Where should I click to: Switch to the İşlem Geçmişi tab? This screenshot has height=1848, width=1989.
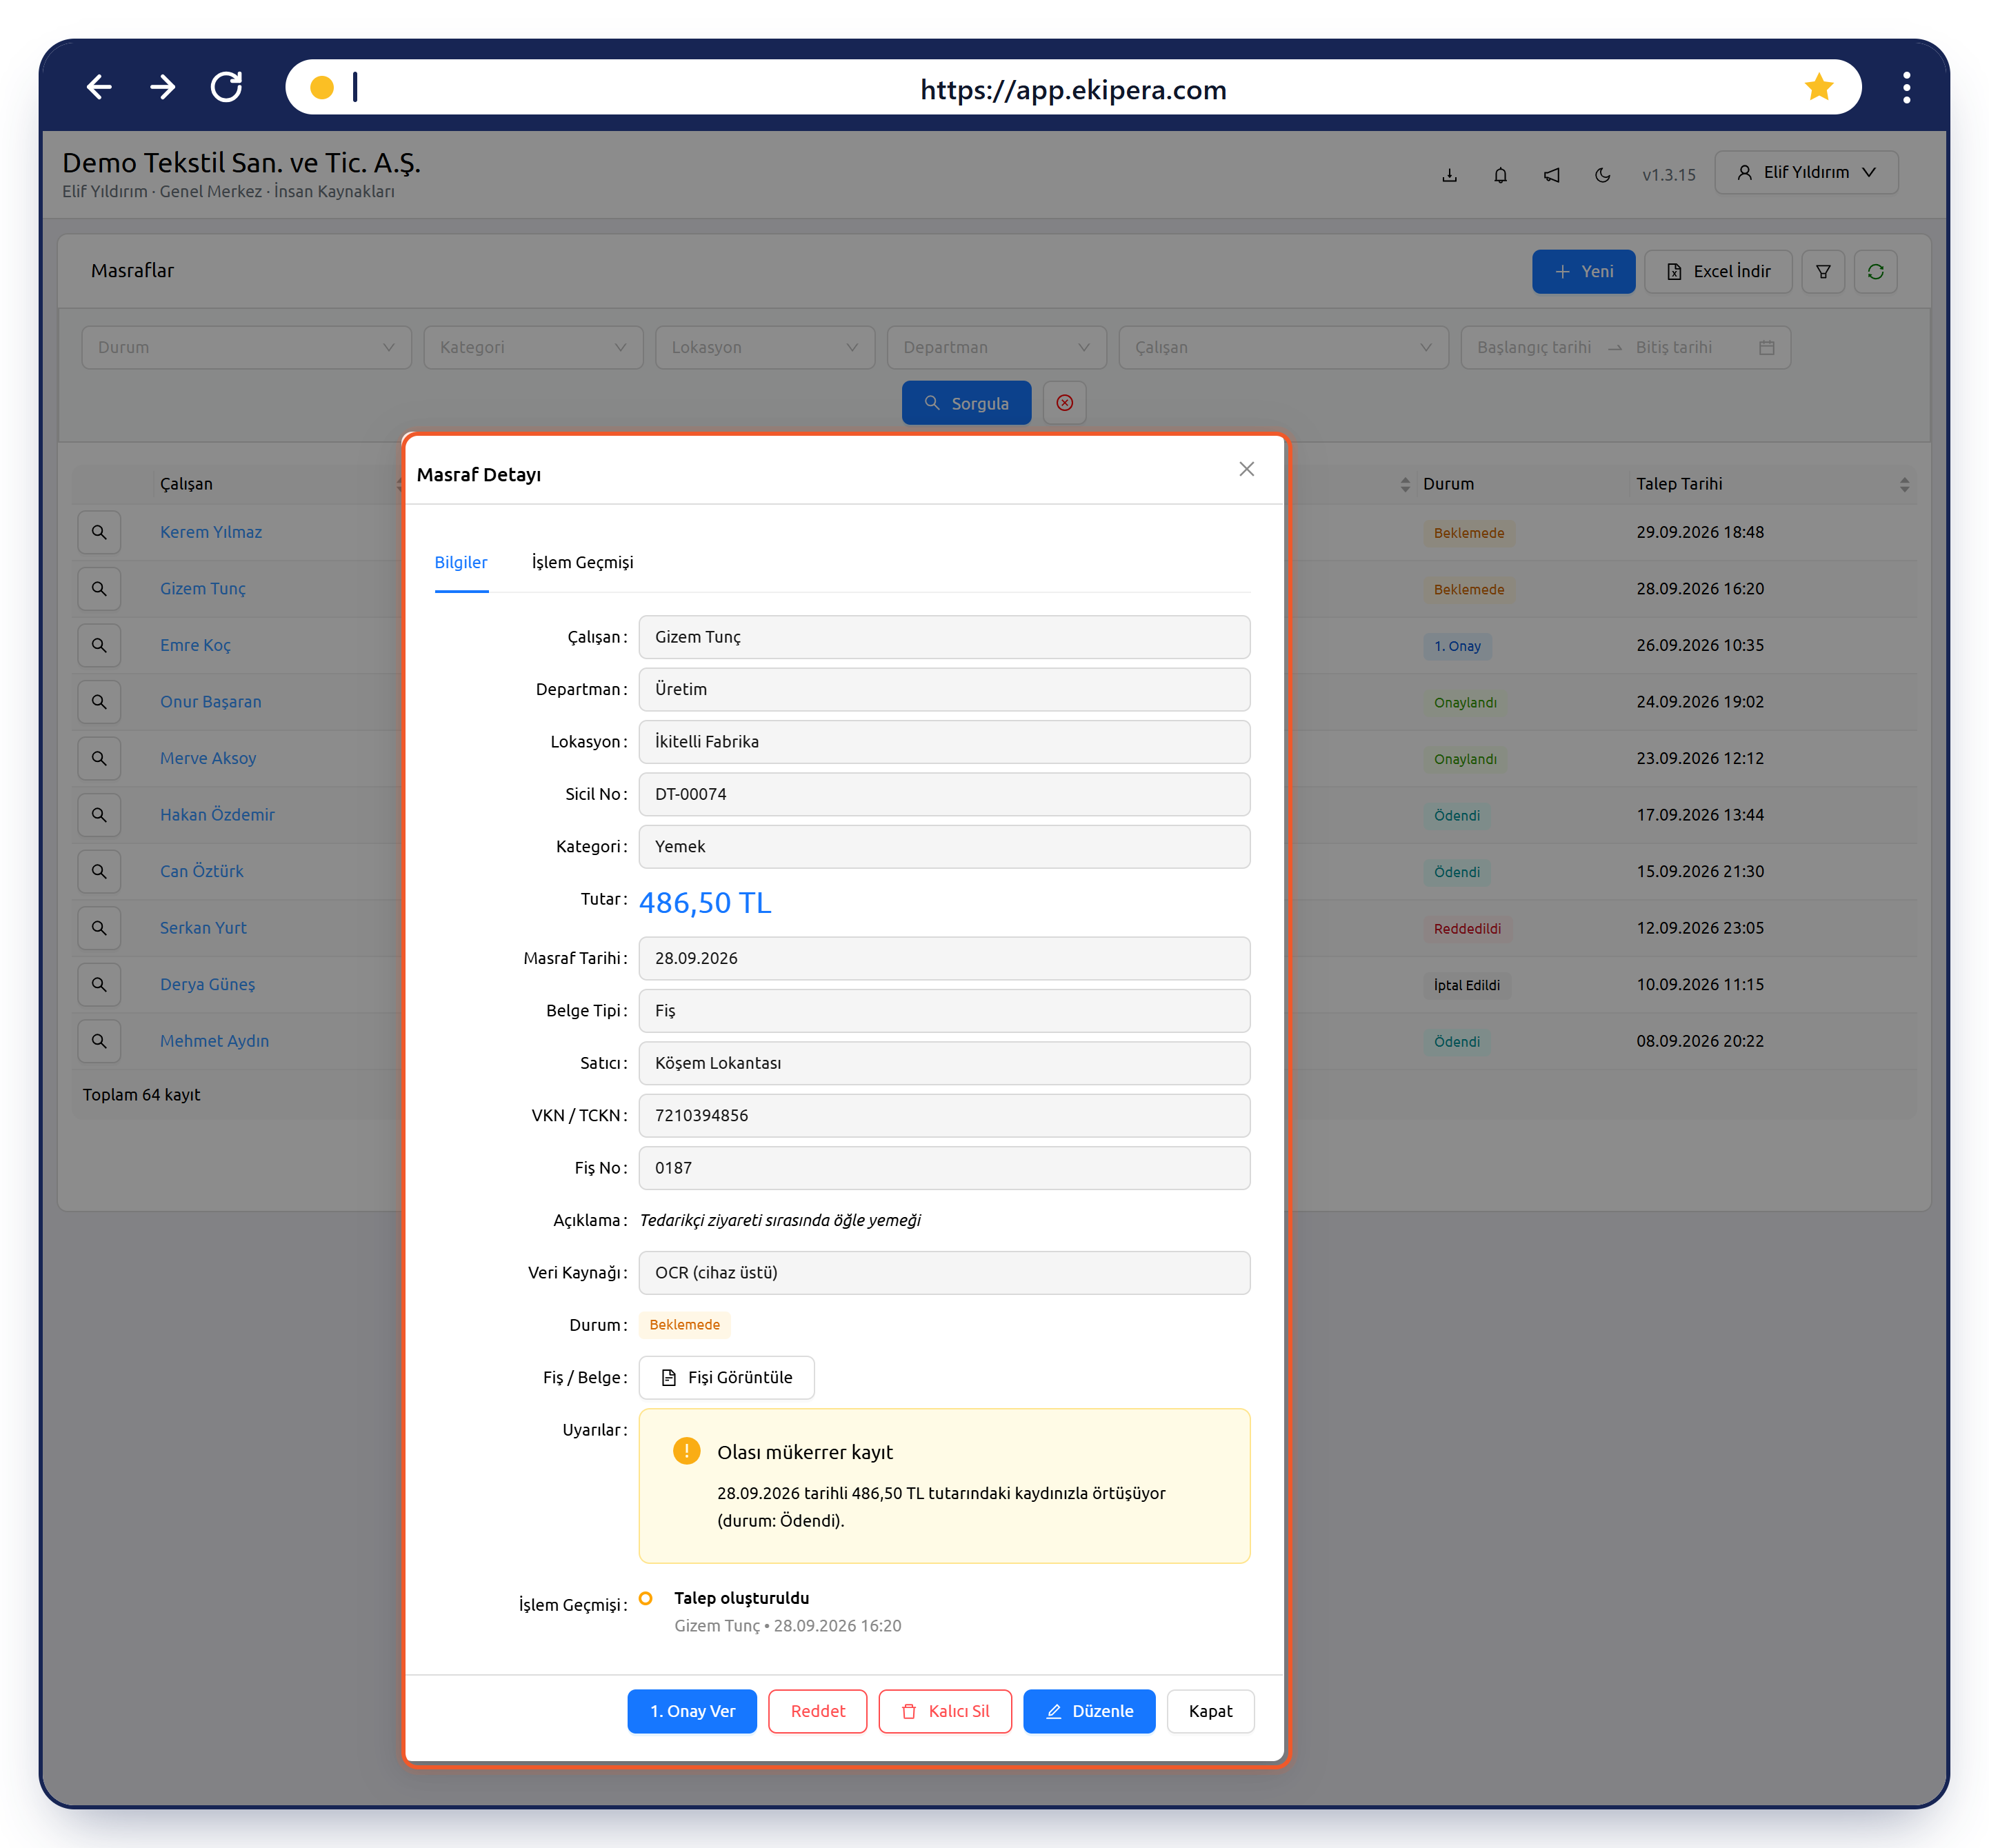[582, 562]
